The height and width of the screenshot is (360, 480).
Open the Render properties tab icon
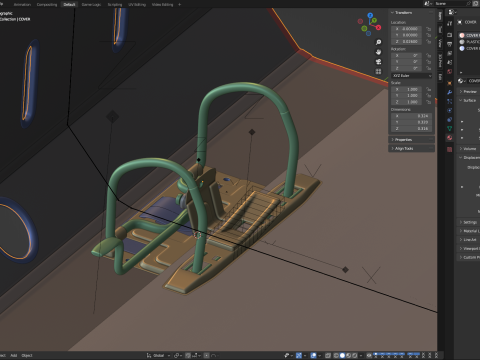pos(450,35)
